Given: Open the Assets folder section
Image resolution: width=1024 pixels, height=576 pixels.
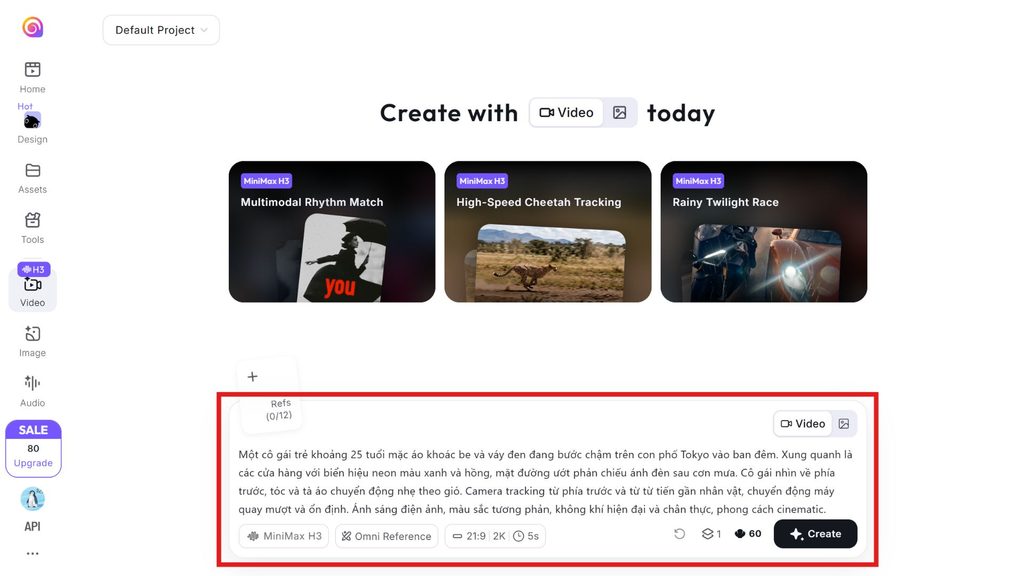Looking at the screenshot, I should point(33,178).
